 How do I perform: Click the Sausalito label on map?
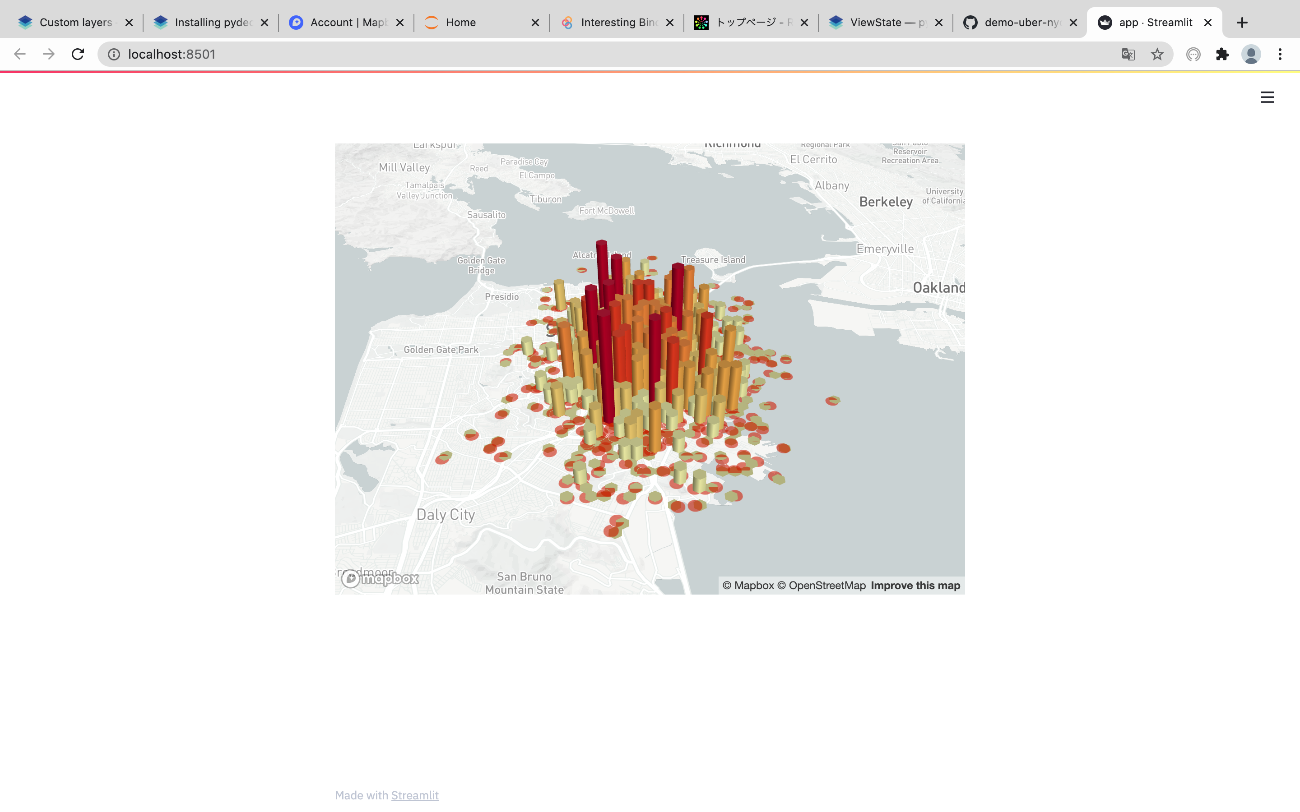487,215
